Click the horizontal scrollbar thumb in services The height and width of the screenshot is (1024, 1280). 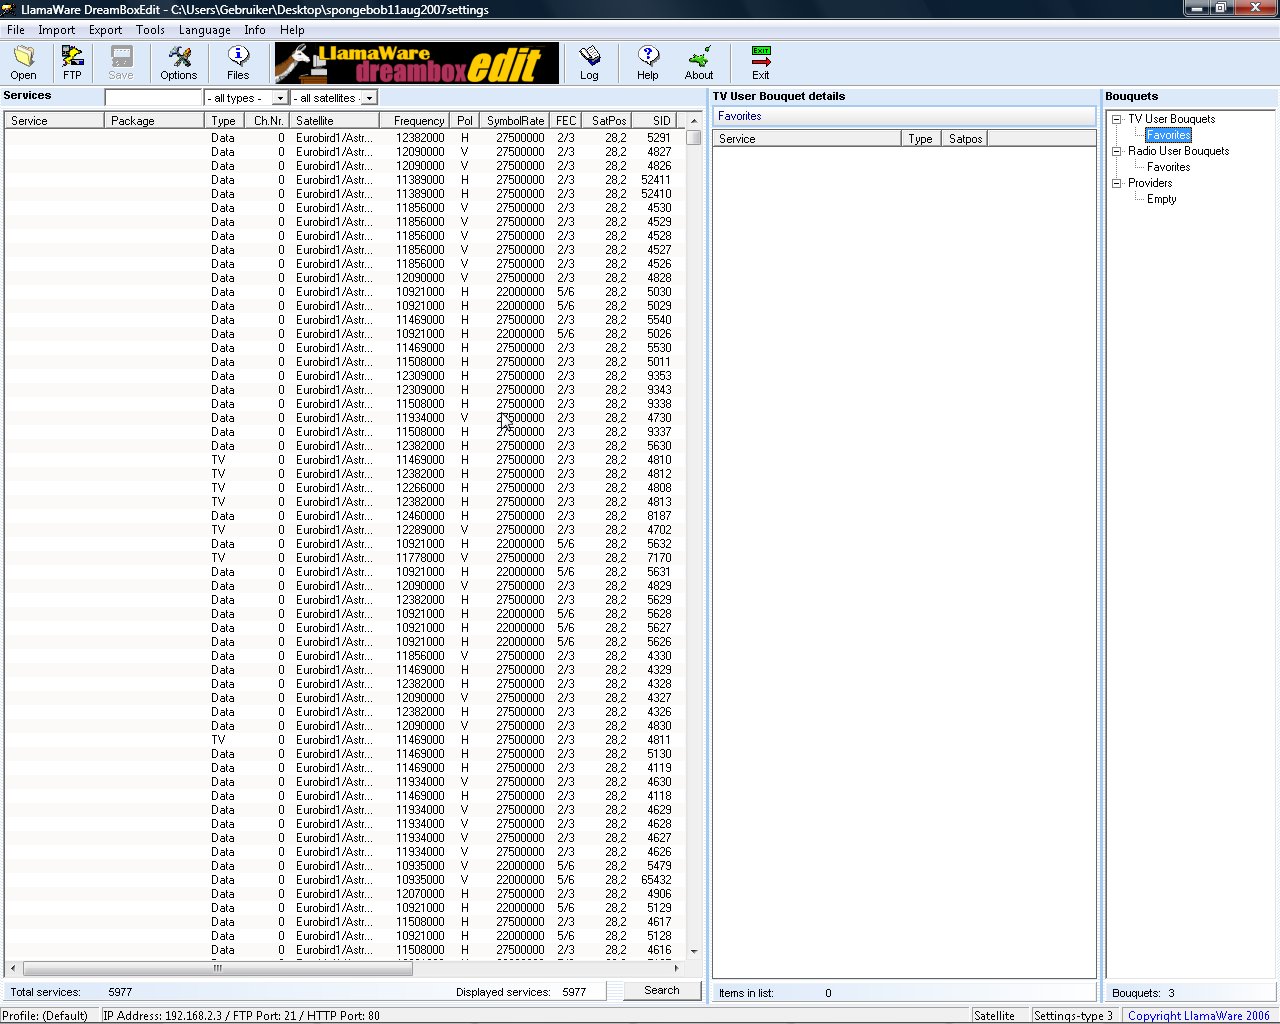(217, 968)
